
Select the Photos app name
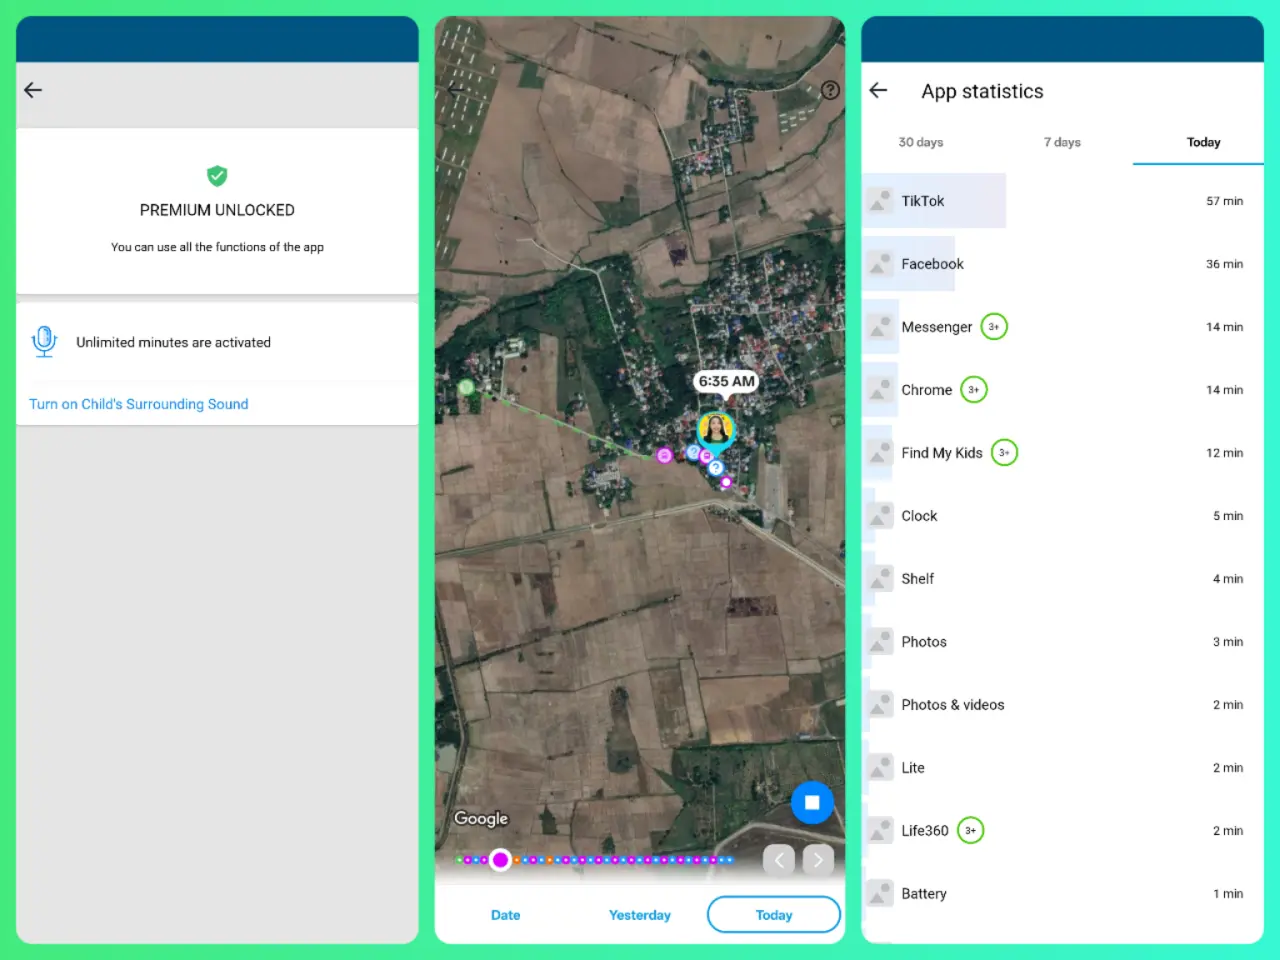point(924,642)
